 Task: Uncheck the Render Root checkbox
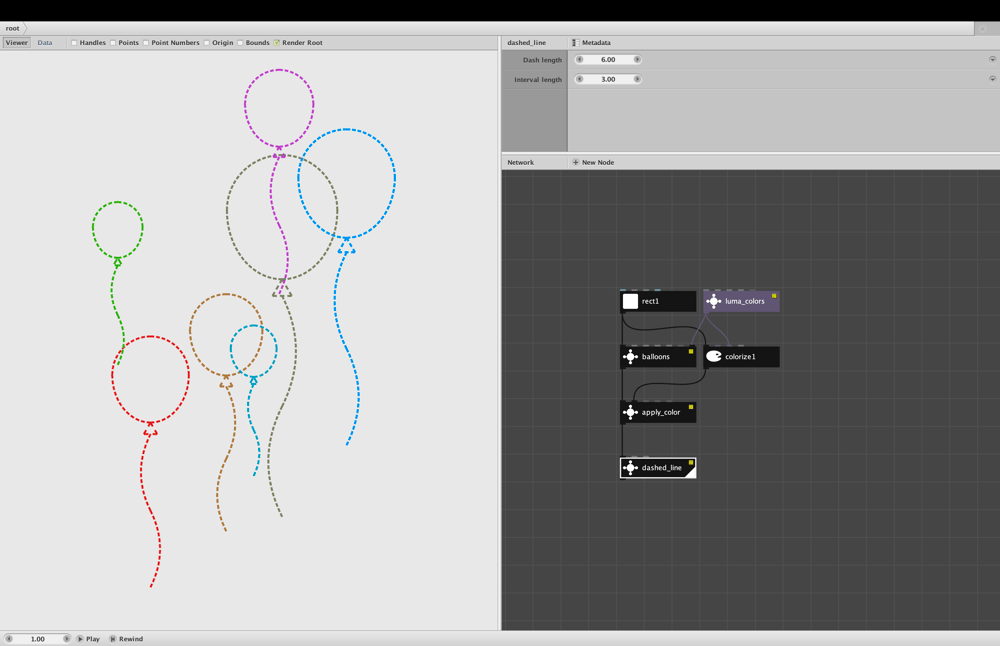(277, 43)
